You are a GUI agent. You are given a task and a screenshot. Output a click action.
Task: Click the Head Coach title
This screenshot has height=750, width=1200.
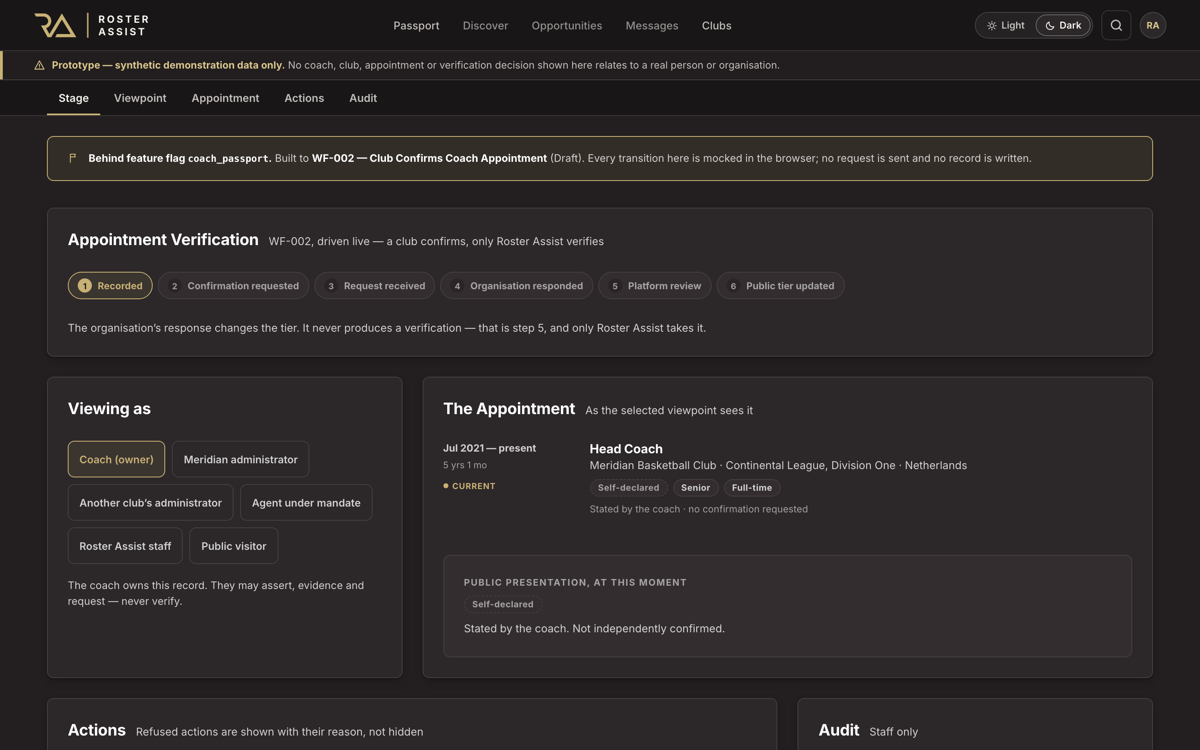[x=626, y=449]
